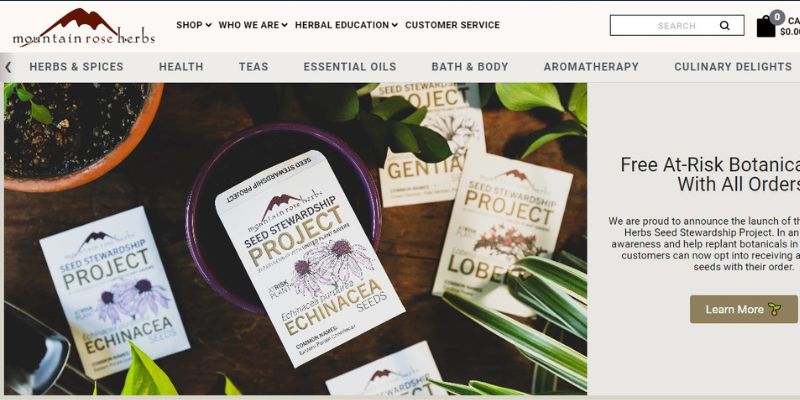Image resolution: width=800 pixels, height=400 pixels.
Task: Select the HEALTH category
Action: click(181, 67)
